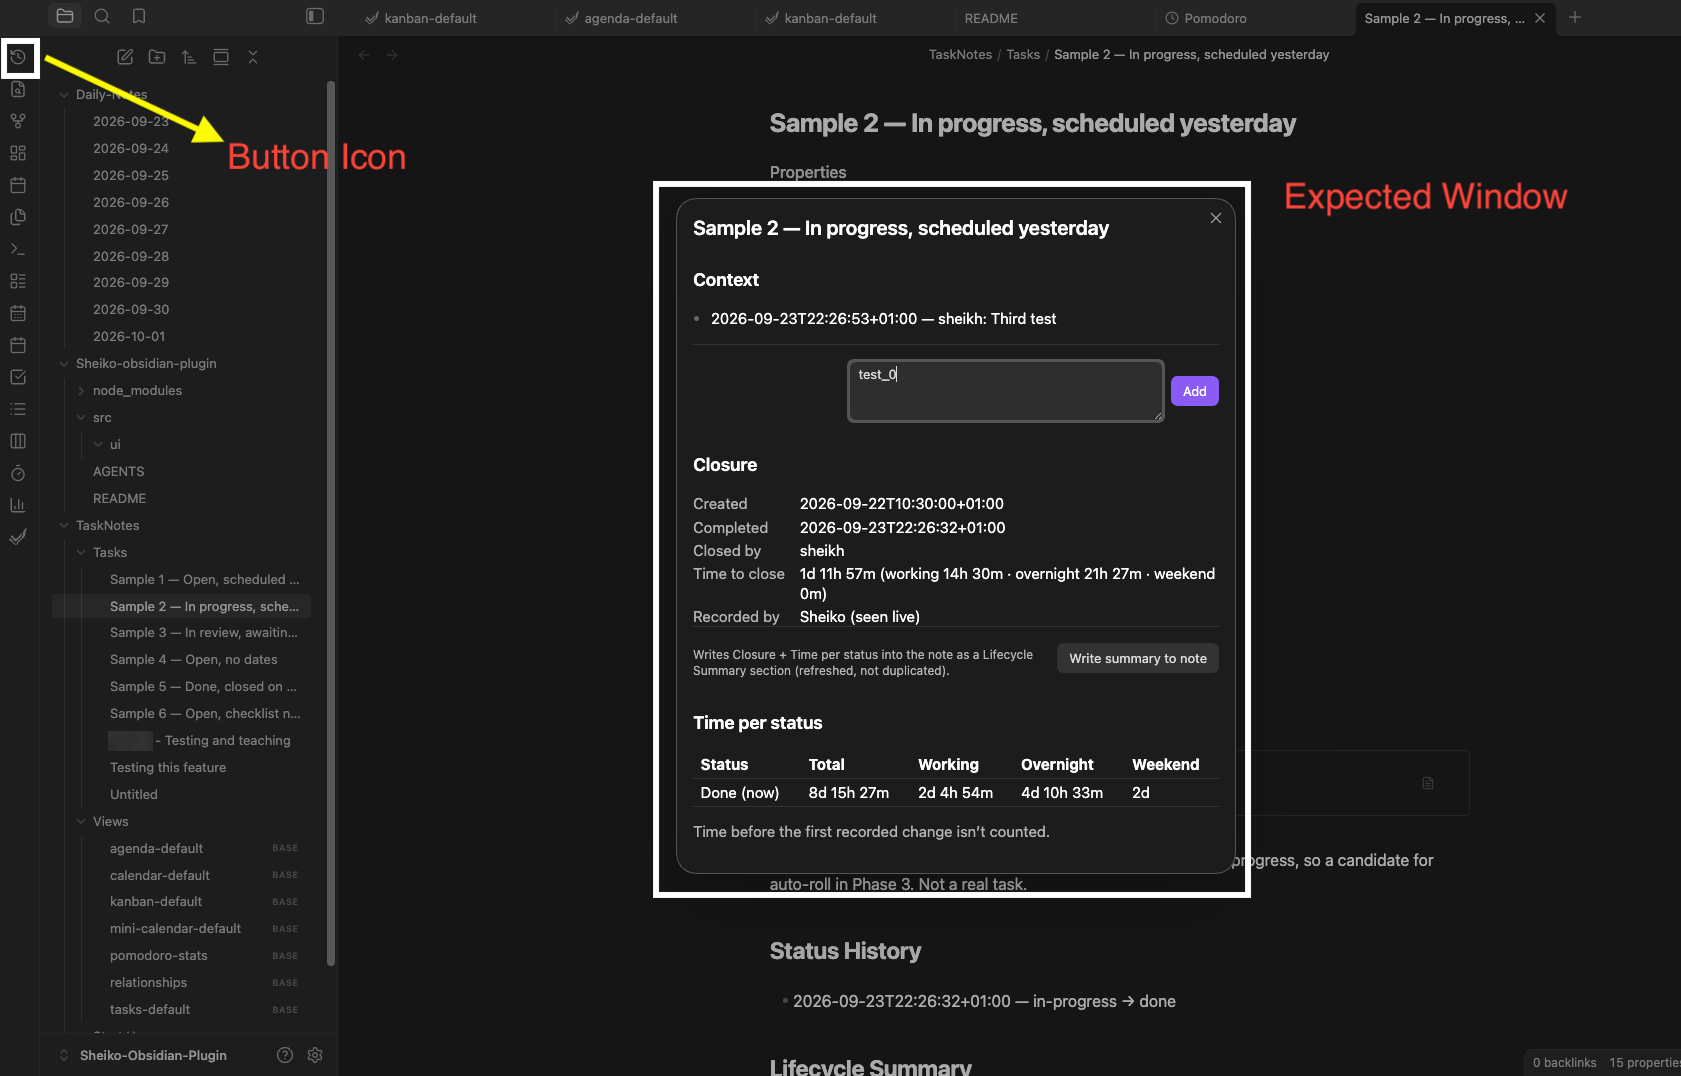Open the history clock ribbon icon
Viewport: 1681px width, 1076px height.
(x=18, y=57)
